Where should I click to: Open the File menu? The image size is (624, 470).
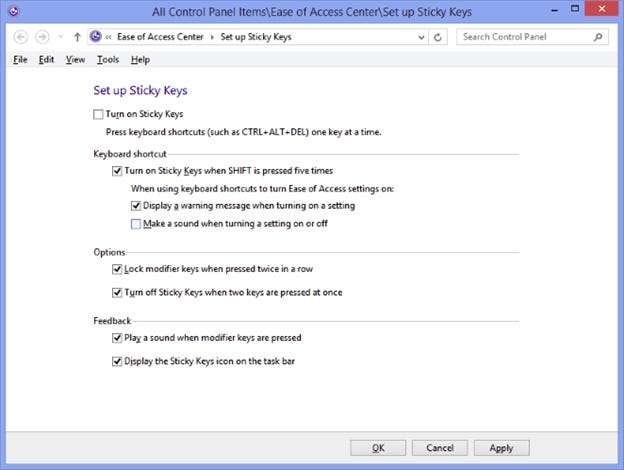click(20, 60)
